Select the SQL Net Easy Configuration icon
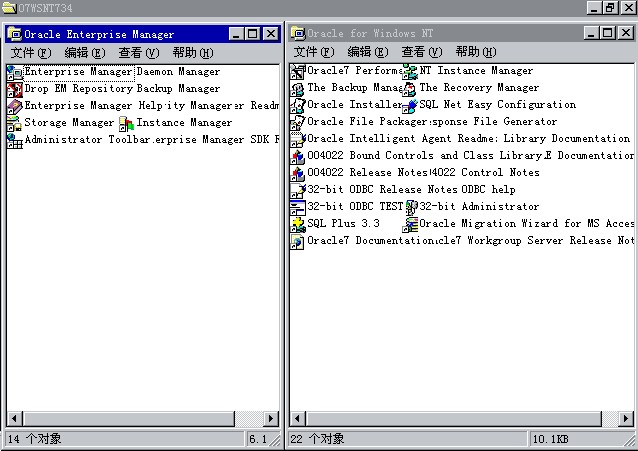Viewport: 638px width, 451px height. [x=410, y=106]
